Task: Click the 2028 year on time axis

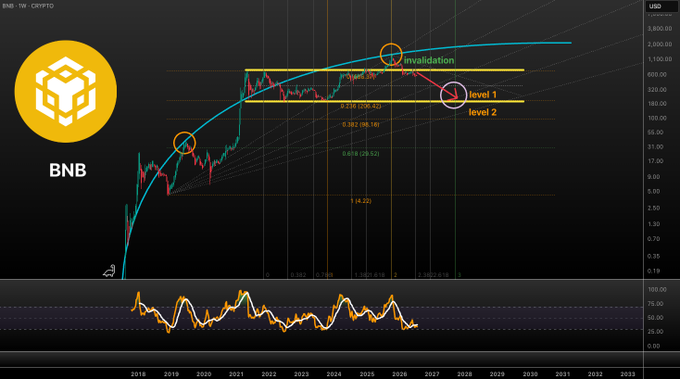Action: (x=464, y=374)
